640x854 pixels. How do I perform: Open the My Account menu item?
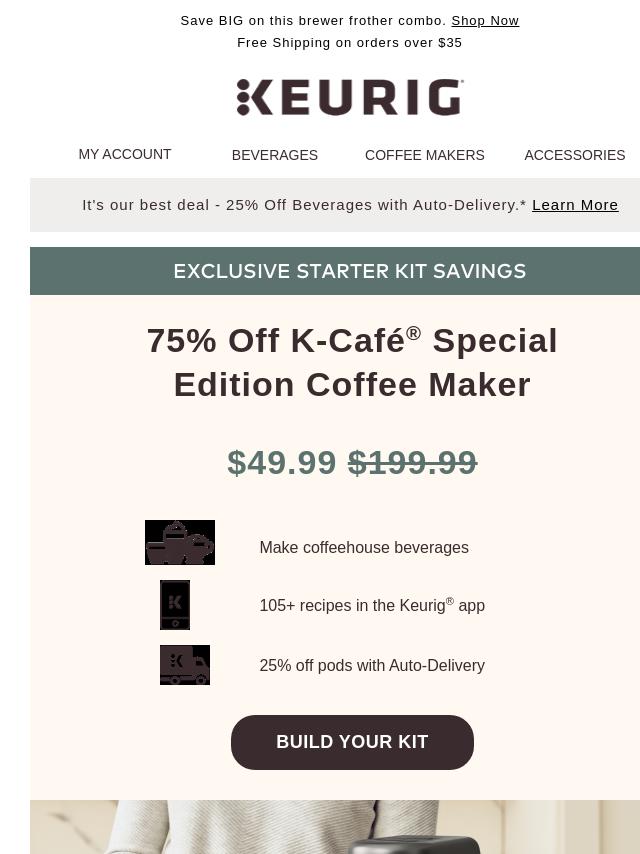(x=125, y=154)
